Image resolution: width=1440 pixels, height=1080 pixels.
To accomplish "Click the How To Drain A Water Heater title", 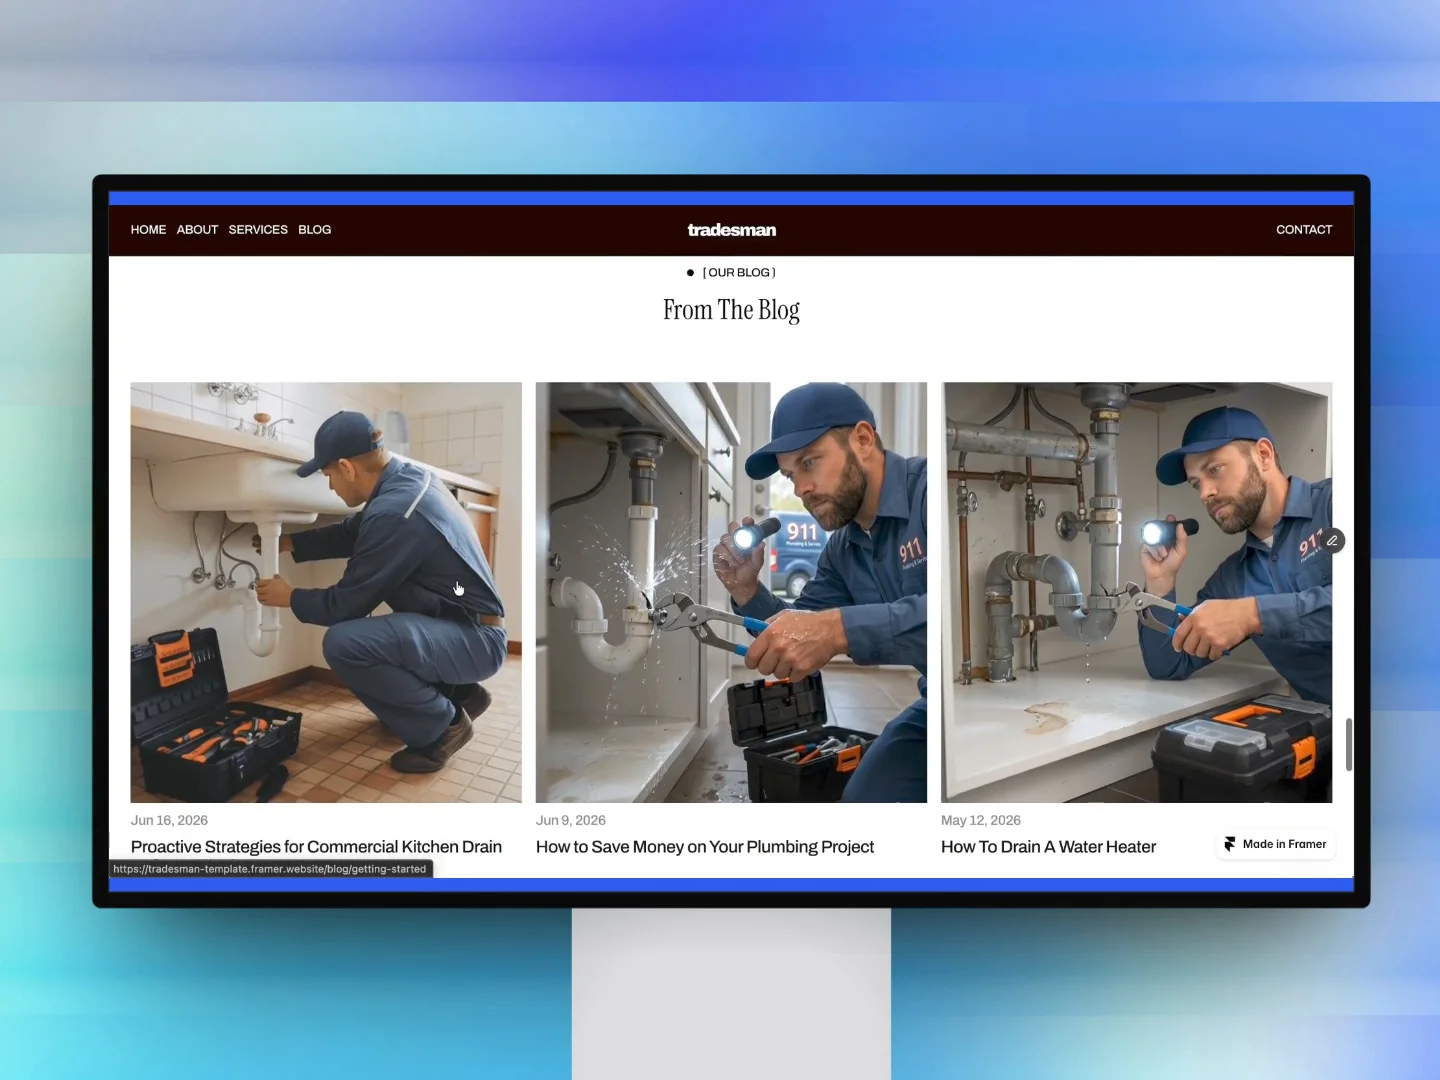I will pos(1048,847).
